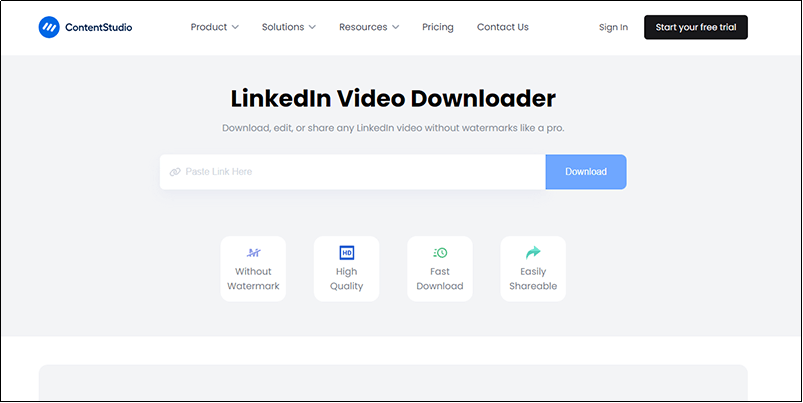Click the Without Watermark icon
Screen dimensions: 803x403
(253, 252)
